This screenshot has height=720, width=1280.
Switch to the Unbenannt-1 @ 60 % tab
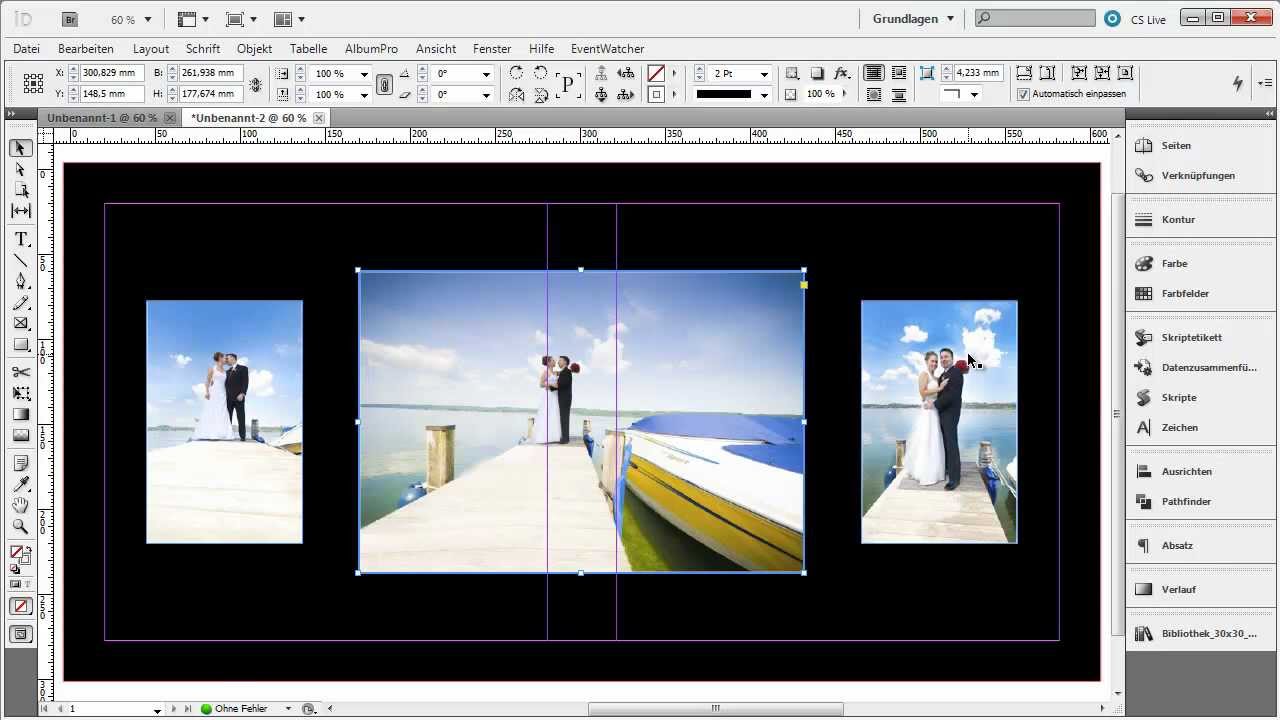coord(102,118)
